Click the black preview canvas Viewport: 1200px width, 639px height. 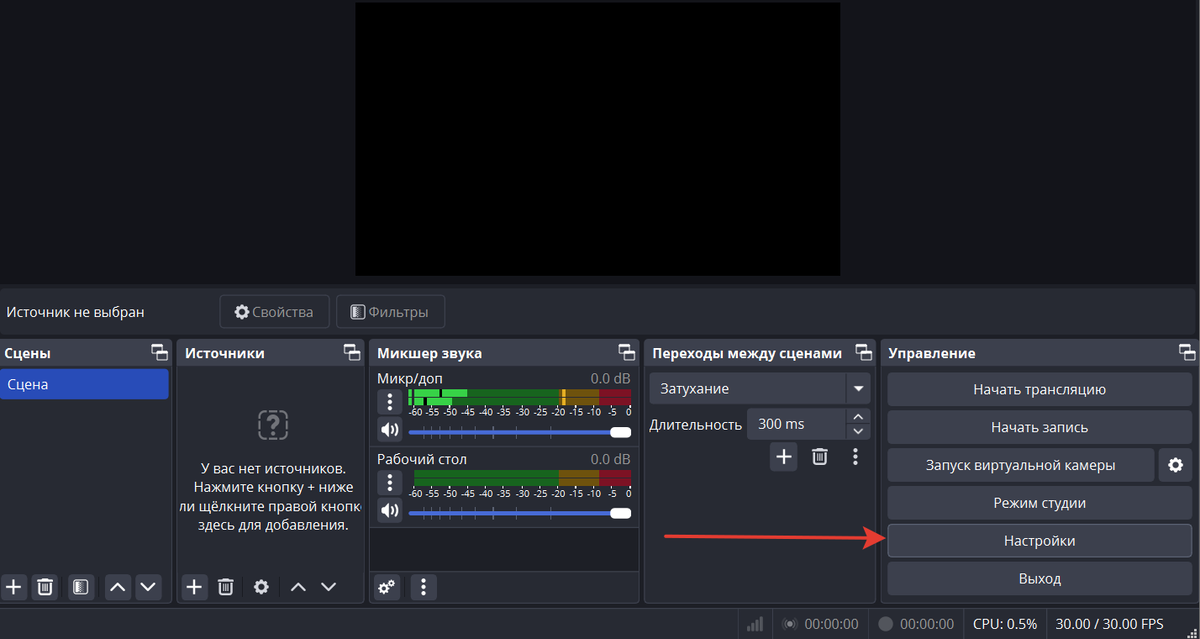tap(598, 139)
